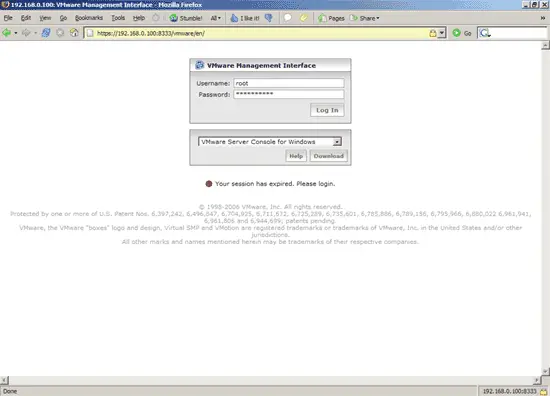The height and width of the screenshot is (396, 550).
Task: Open the Forward button history dropdown
Action: 35,33
